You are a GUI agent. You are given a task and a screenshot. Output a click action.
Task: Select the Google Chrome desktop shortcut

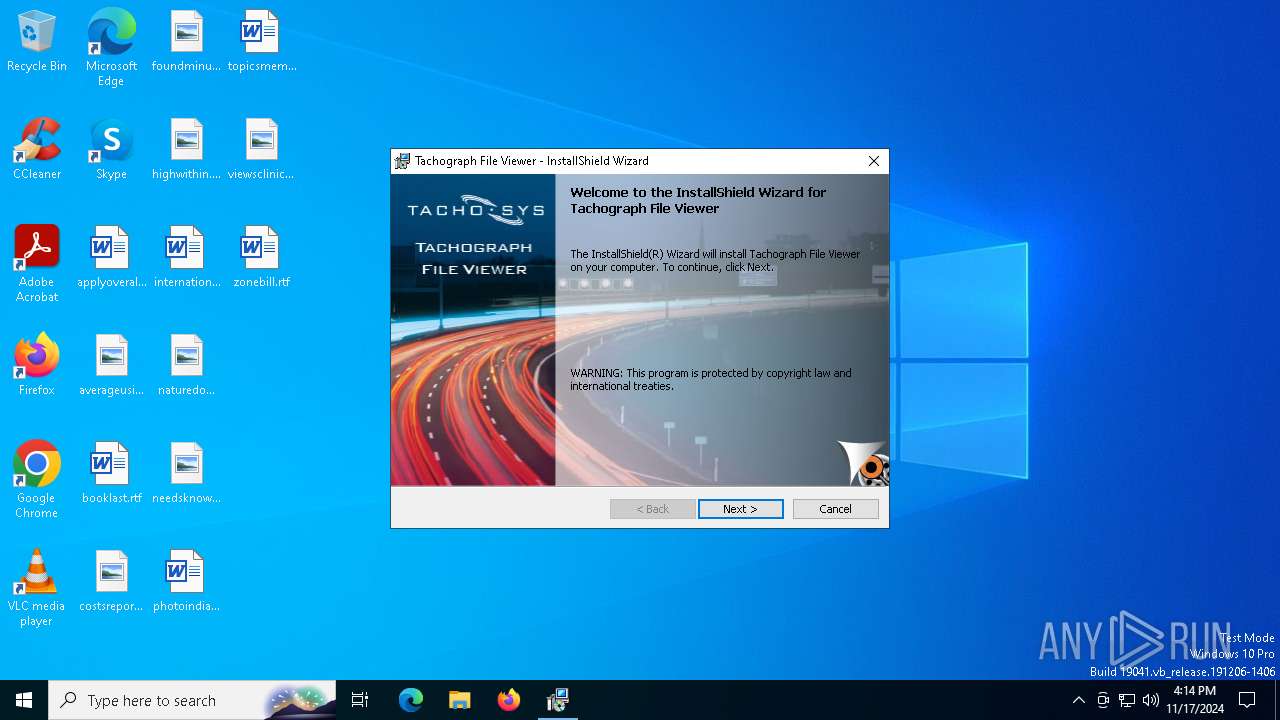pos(37,480)
